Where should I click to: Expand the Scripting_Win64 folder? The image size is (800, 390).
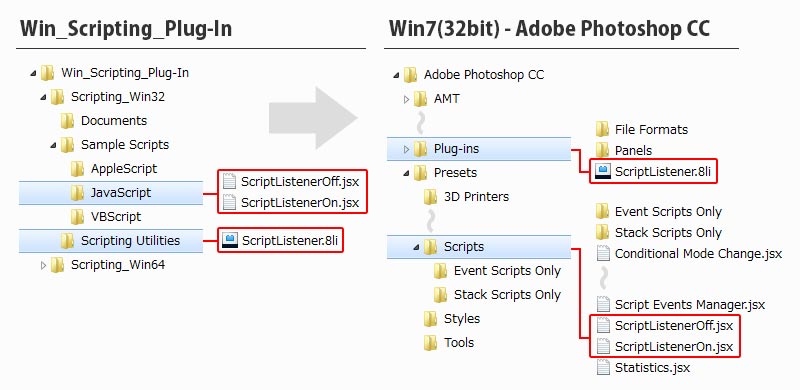(43, 265)
